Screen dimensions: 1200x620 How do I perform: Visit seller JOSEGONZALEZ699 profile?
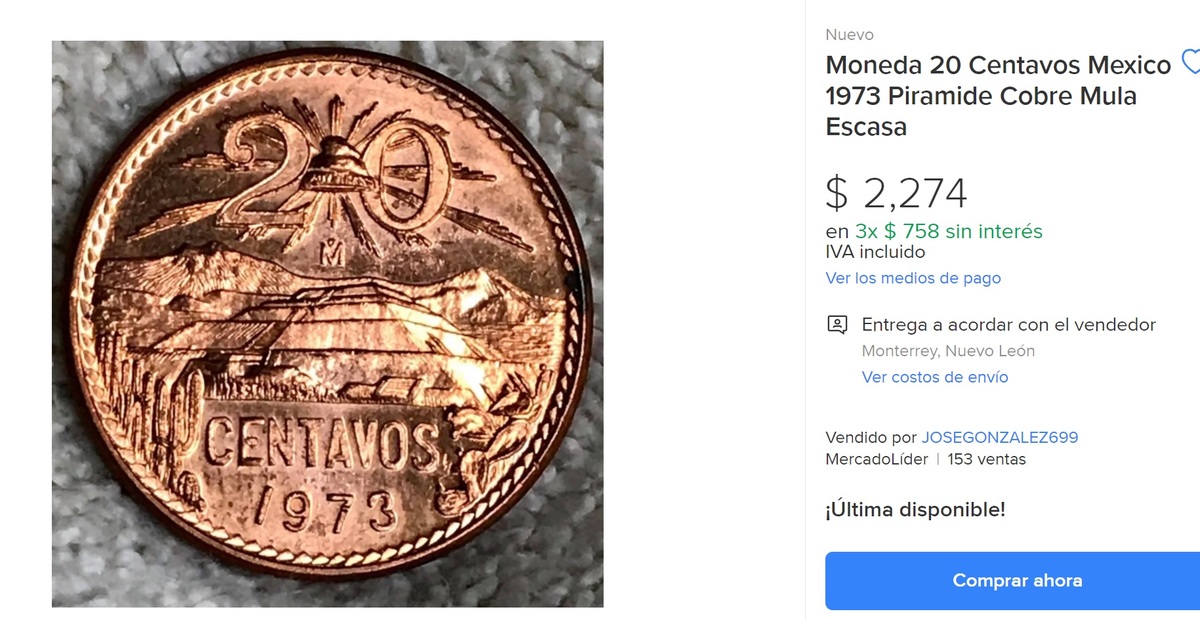coord(1000,437)
